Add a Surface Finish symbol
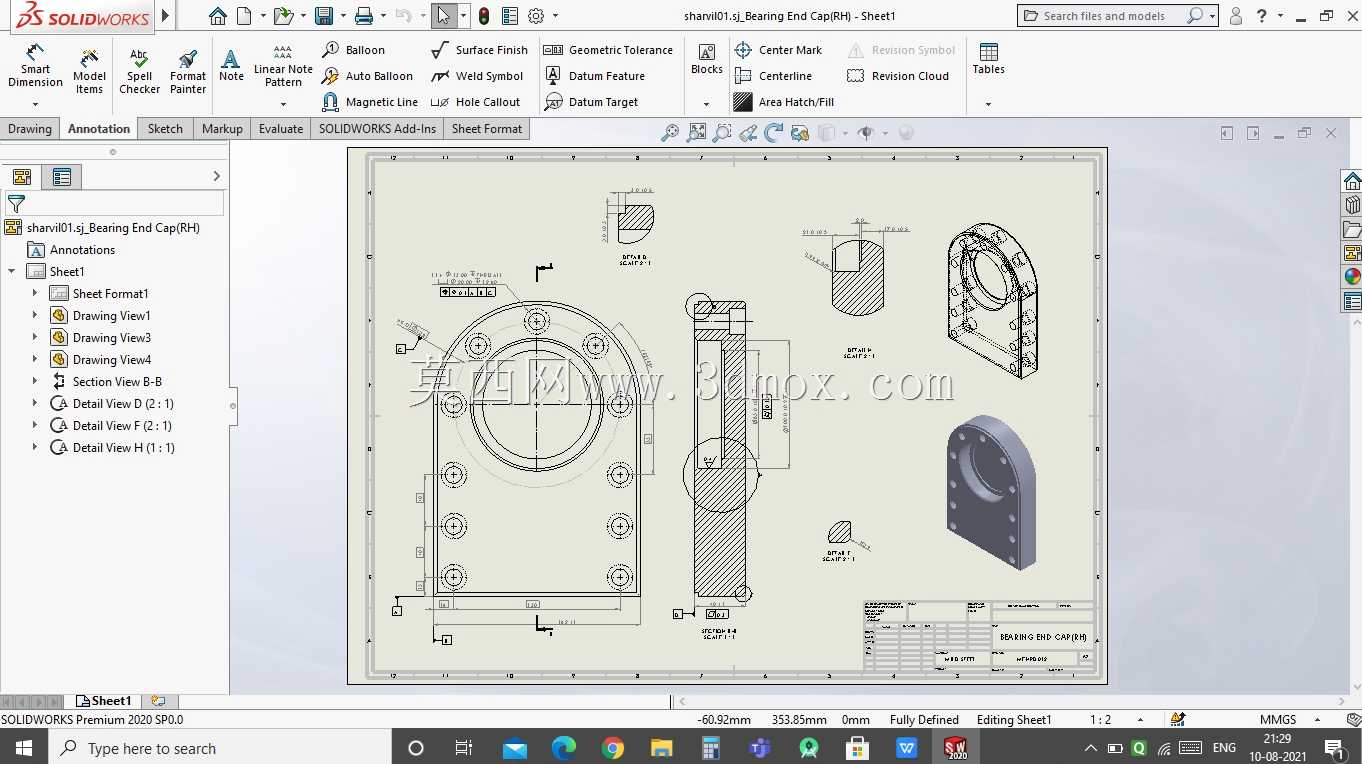The height and width of the screenshot is (764, 1362). 479,50
